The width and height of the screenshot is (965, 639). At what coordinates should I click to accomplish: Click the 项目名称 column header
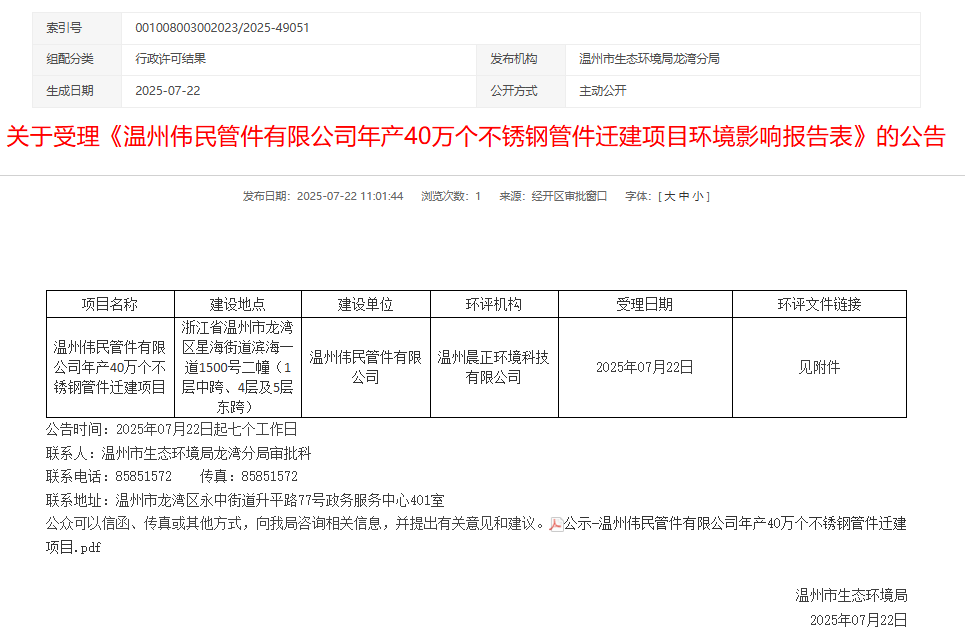pos(110,304)
